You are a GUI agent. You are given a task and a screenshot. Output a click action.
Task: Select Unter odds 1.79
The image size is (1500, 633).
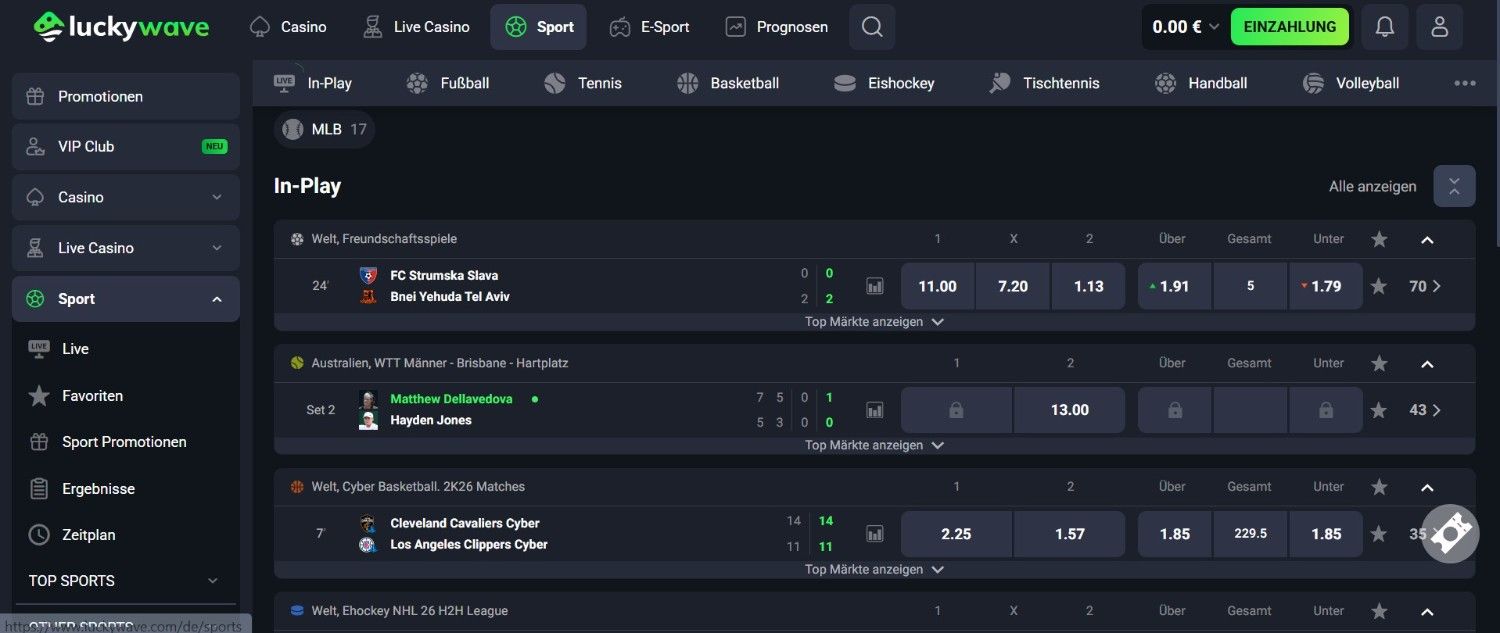tap(1326, 286)
